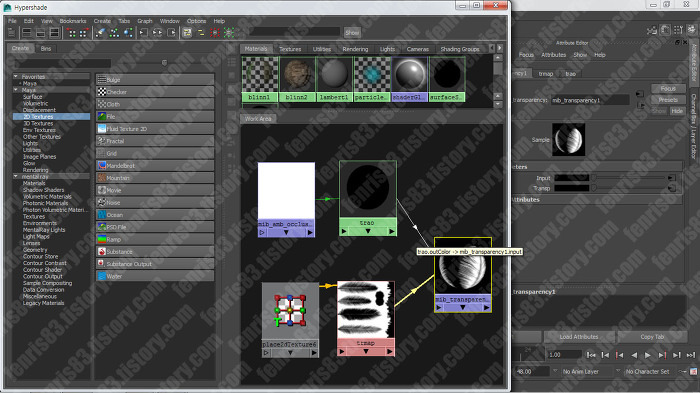Click Focus button in Attribute Editor
The width and height of the screenshot is (700, 393).
[x=668, y=88]
